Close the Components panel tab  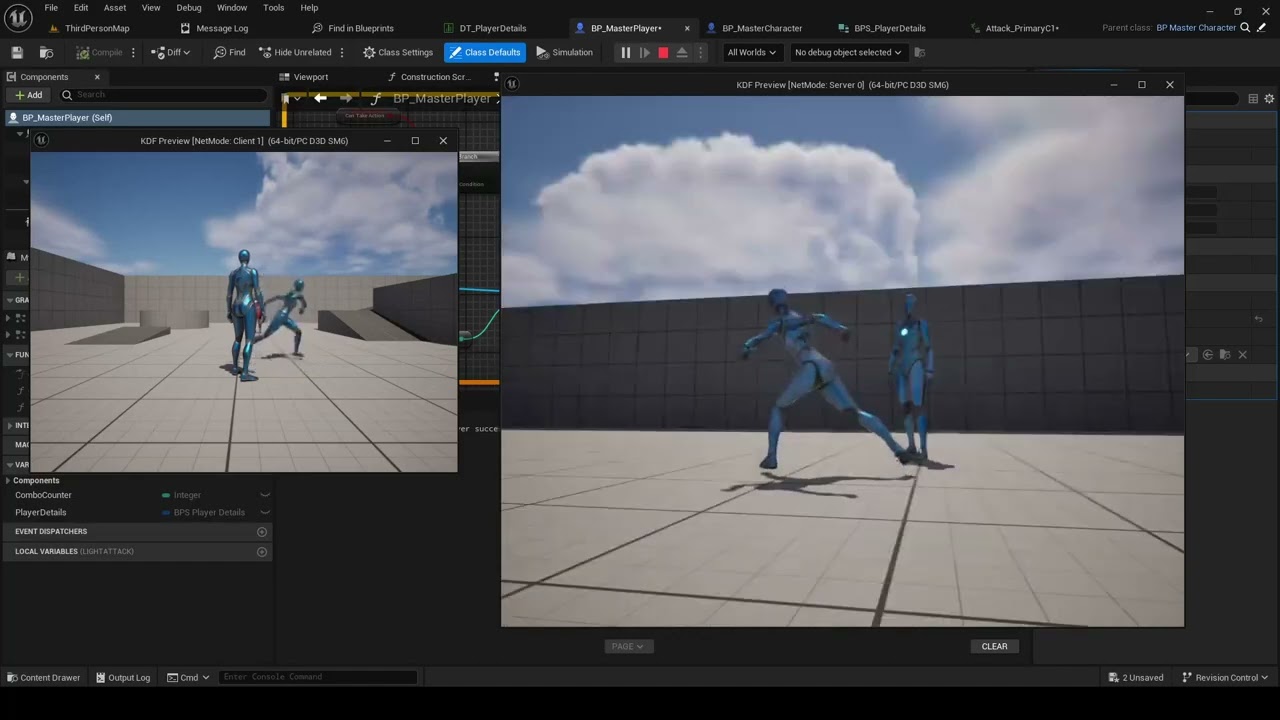(x=97, y=77)
